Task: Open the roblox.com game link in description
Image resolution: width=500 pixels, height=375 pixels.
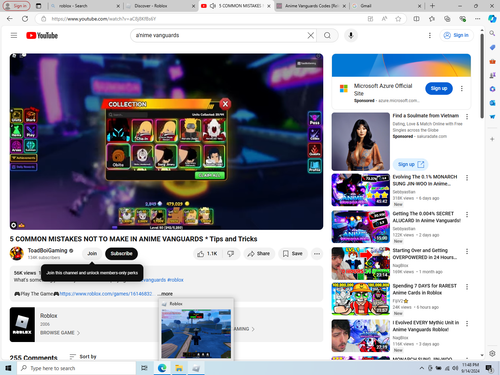Action: pos(106,294)
